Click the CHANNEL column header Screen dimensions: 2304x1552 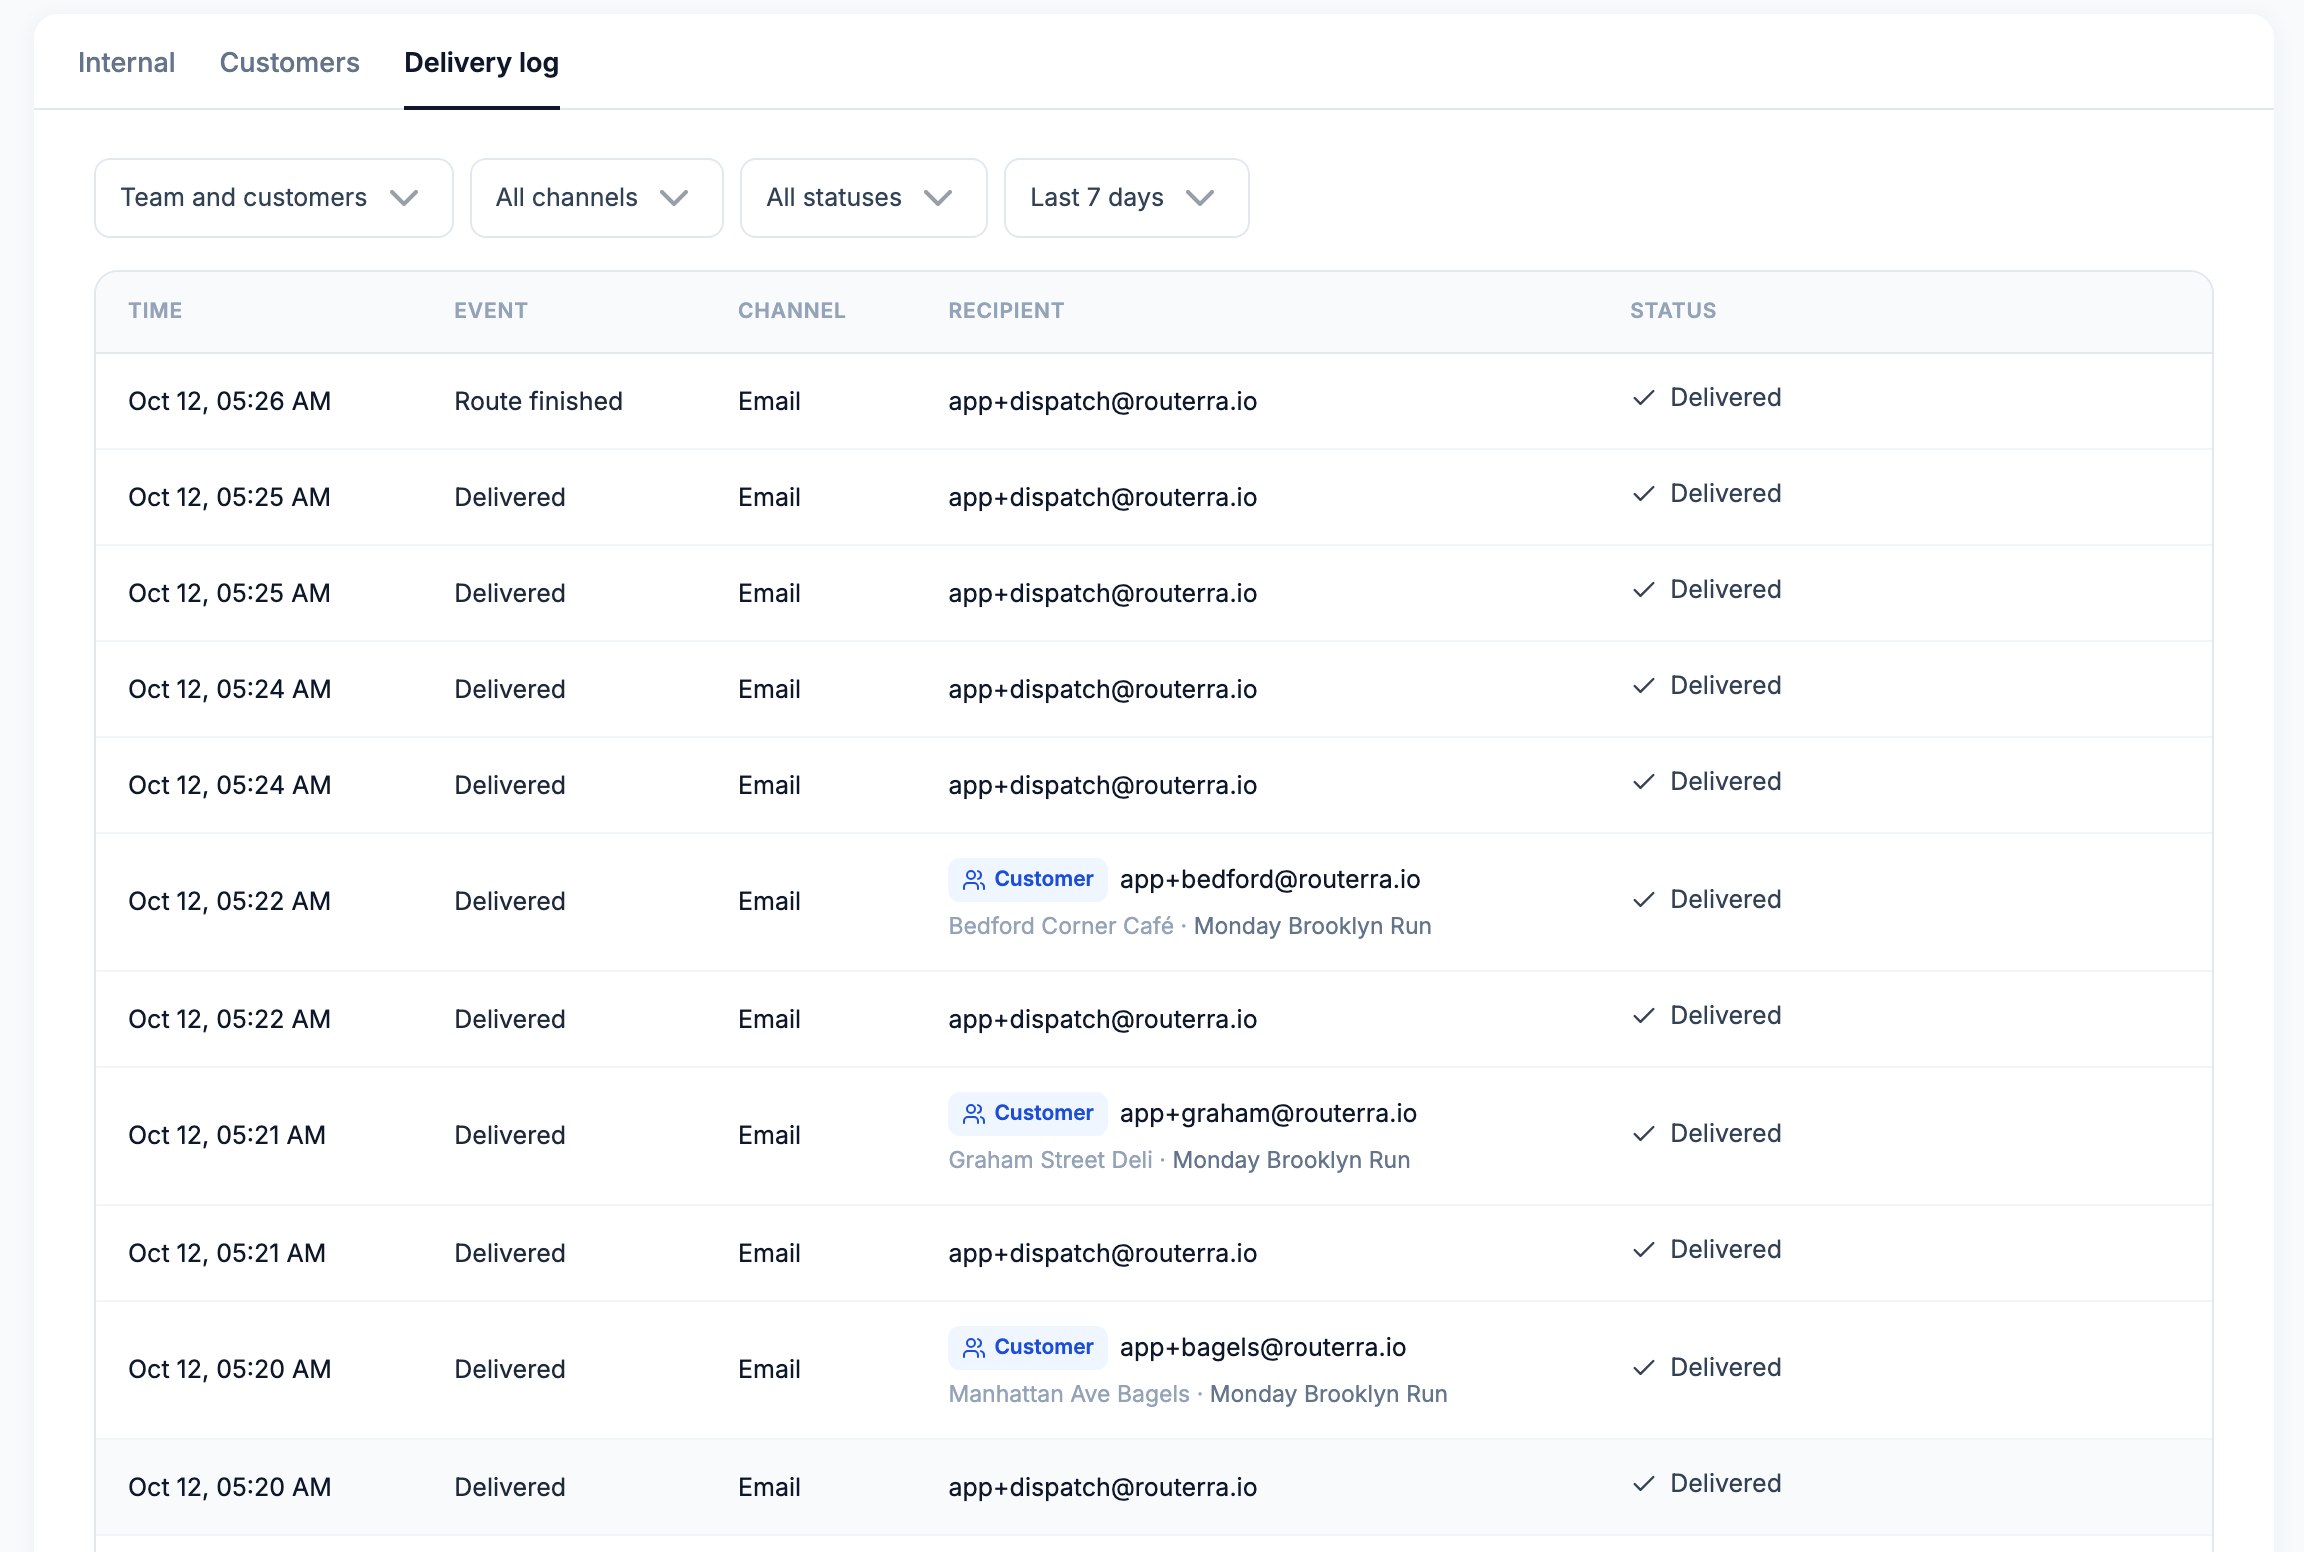(791, 311)
